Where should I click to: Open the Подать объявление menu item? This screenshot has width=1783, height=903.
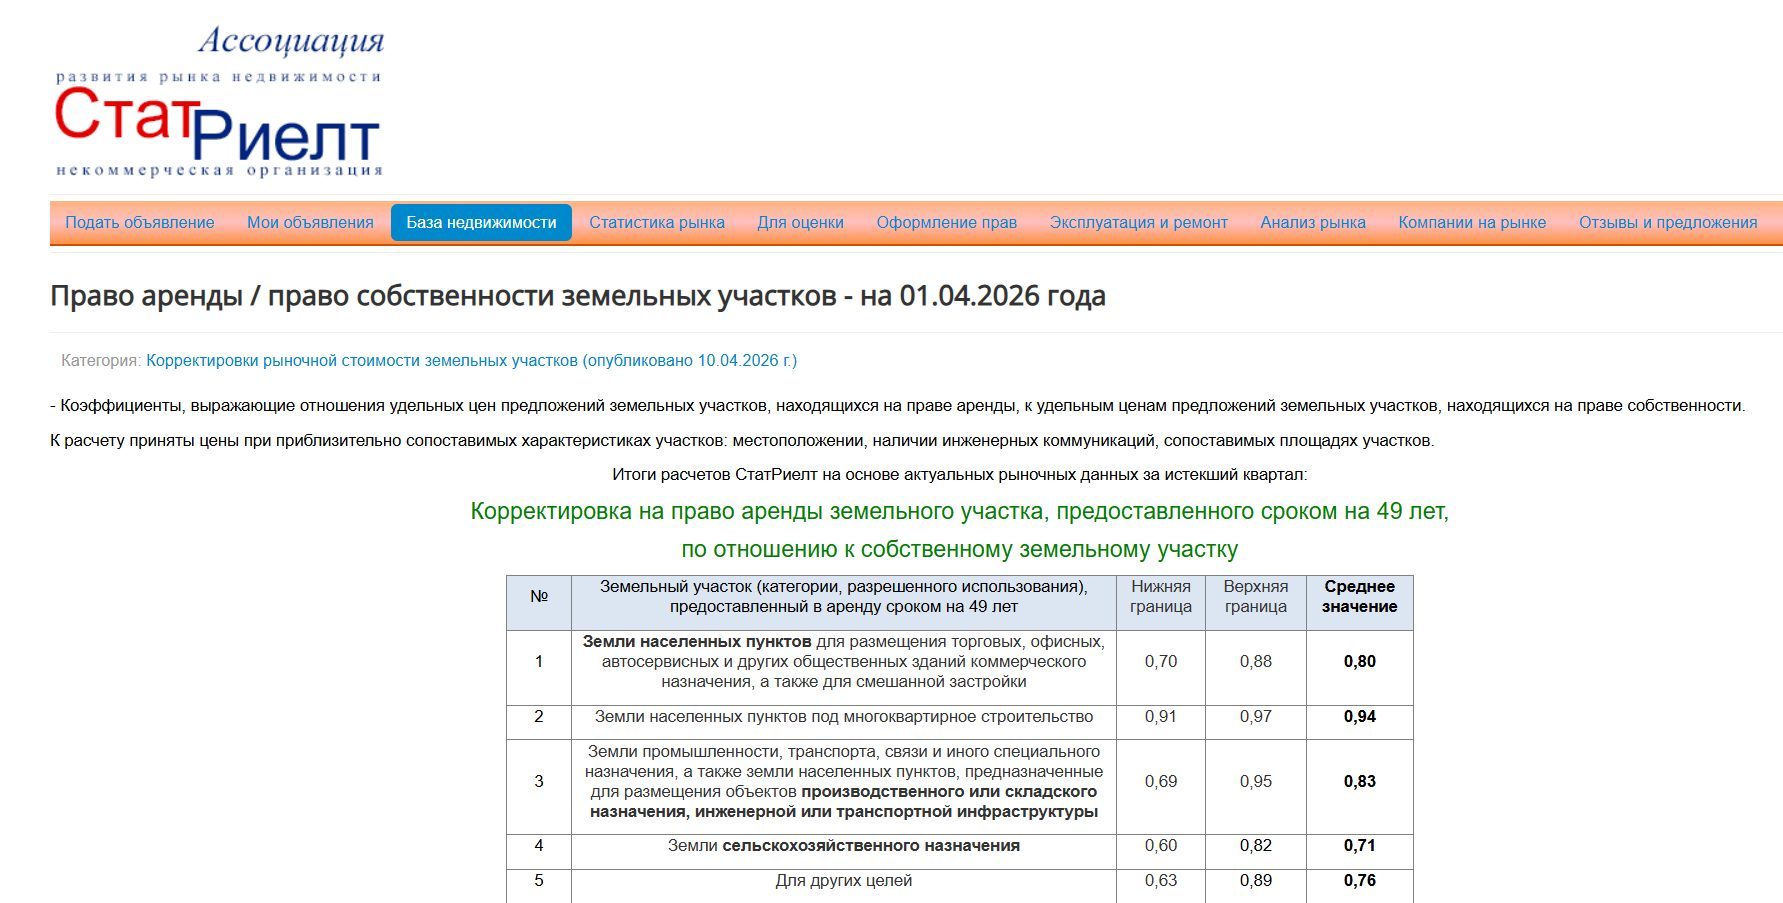(x=140, y=222)
